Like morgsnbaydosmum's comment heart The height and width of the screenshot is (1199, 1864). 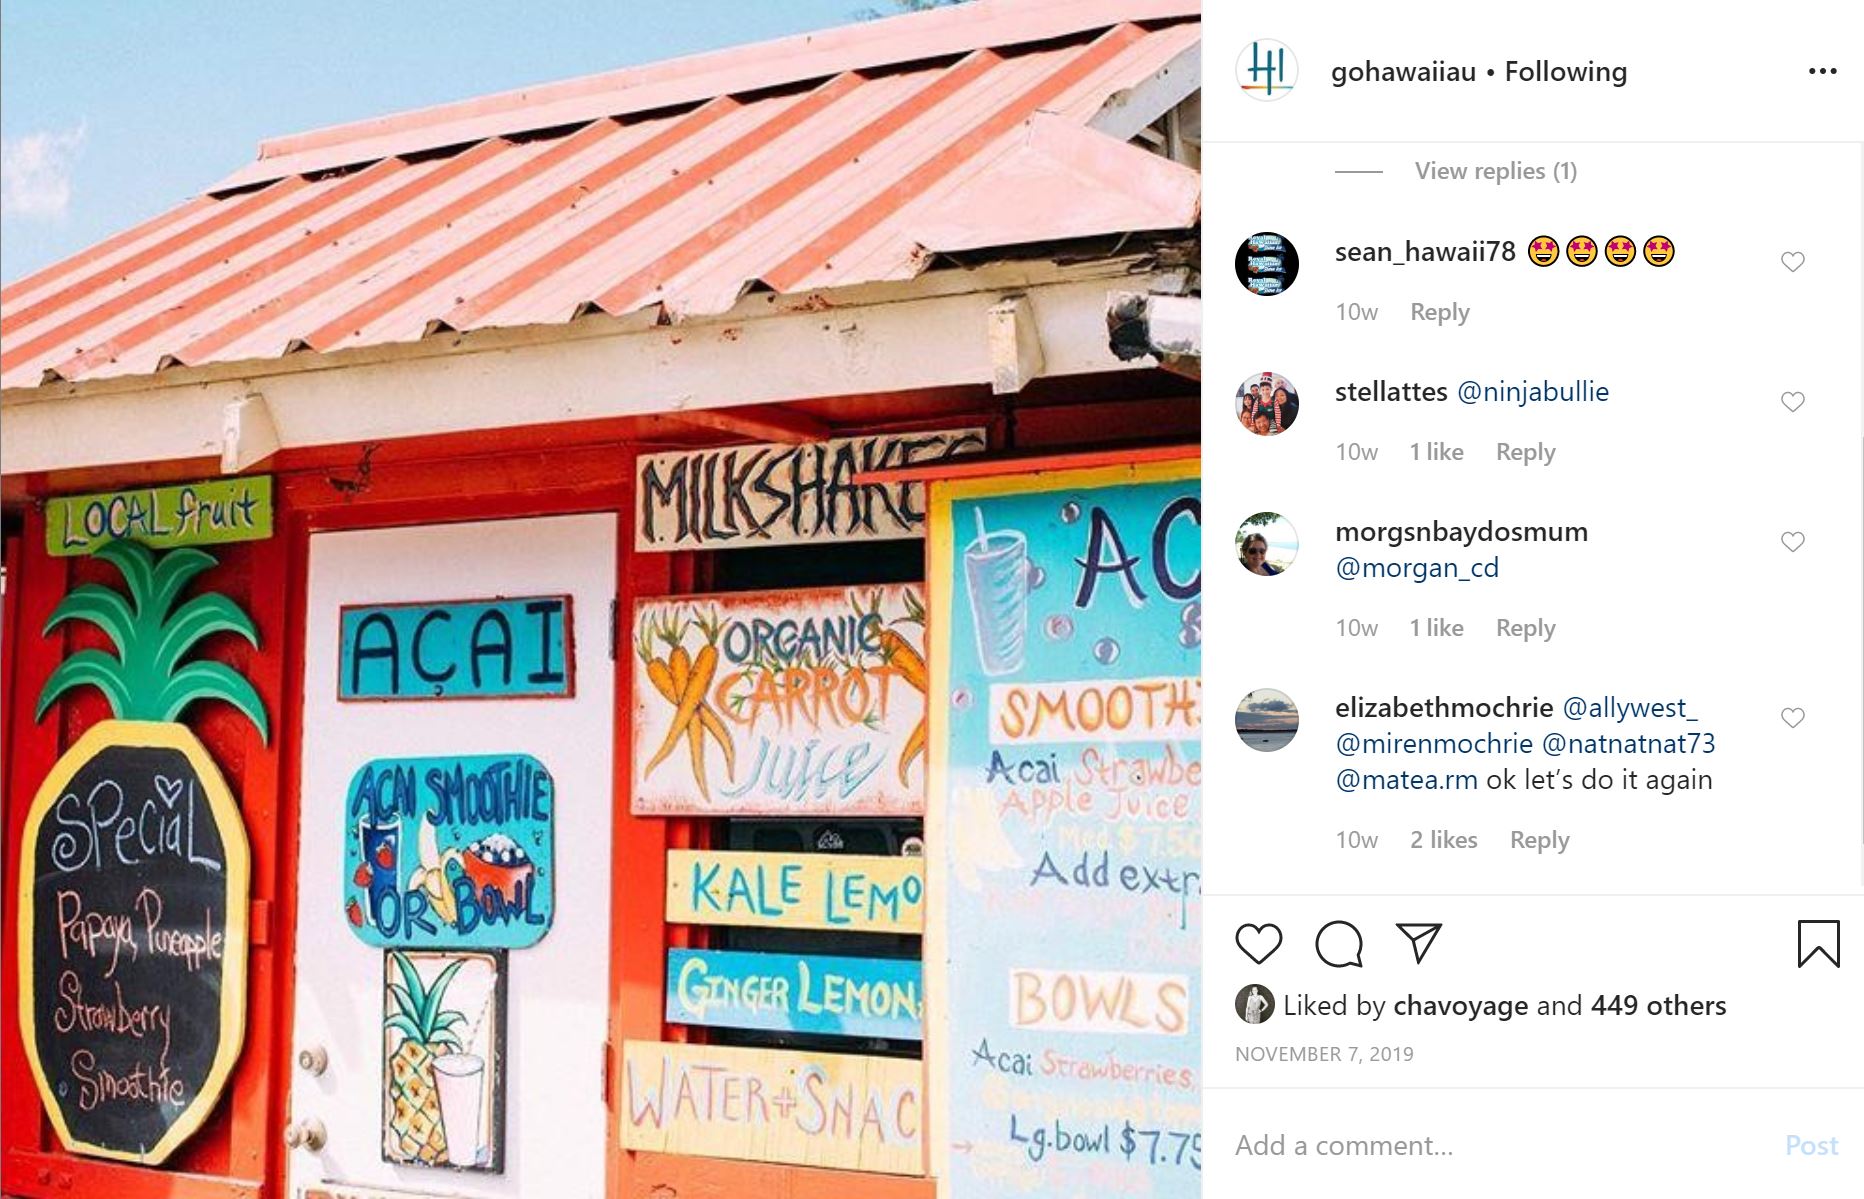coord(1792,542)
